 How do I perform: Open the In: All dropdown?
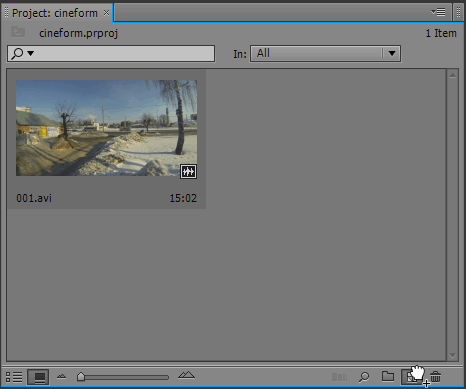[325, 53]
